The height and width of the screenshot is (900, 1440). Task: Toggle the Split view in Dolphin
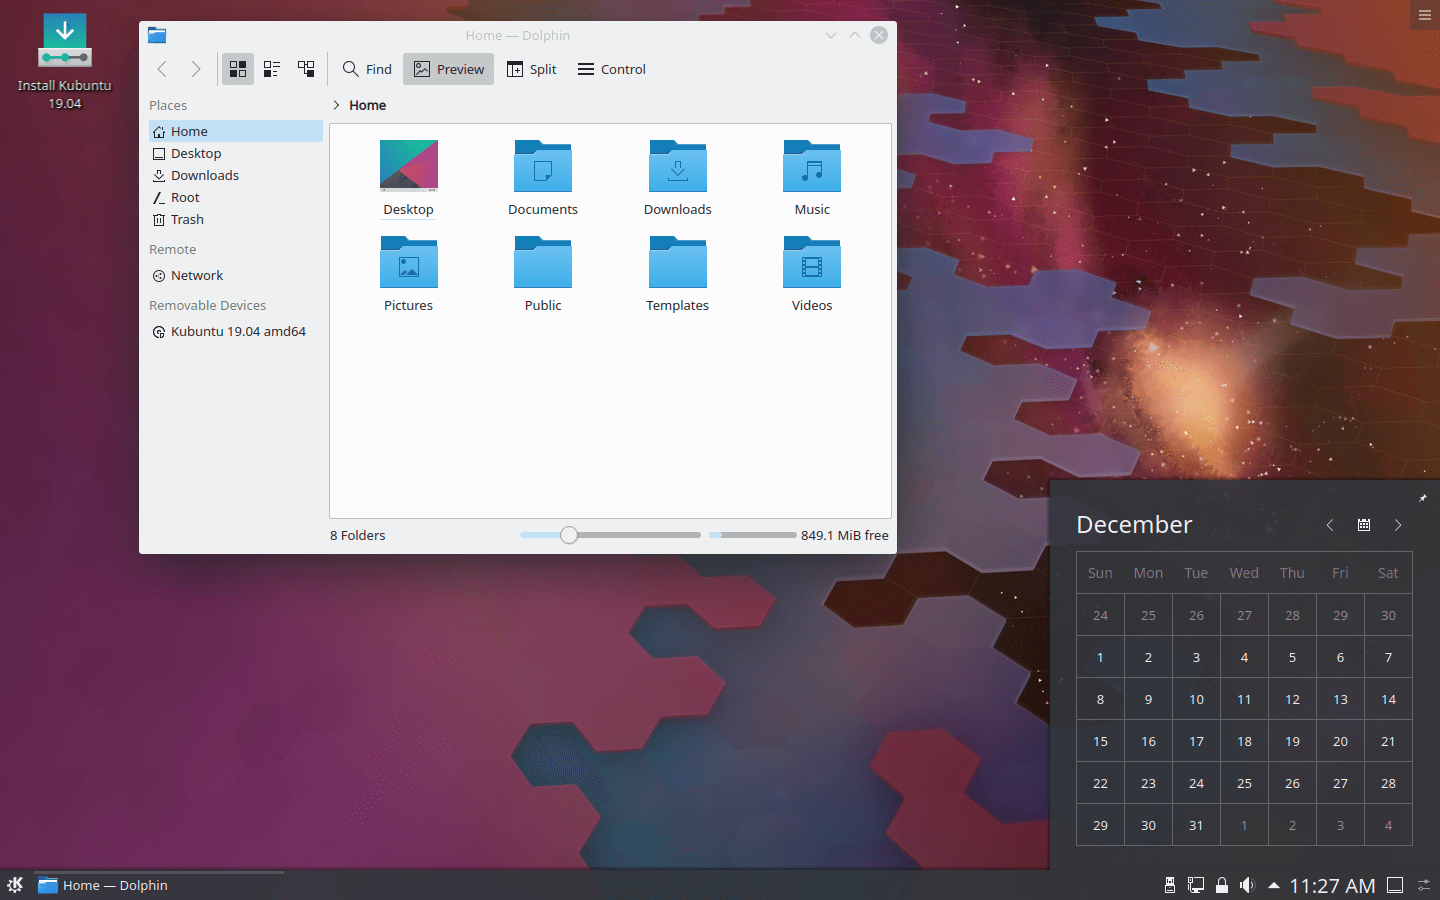point(532,68)
